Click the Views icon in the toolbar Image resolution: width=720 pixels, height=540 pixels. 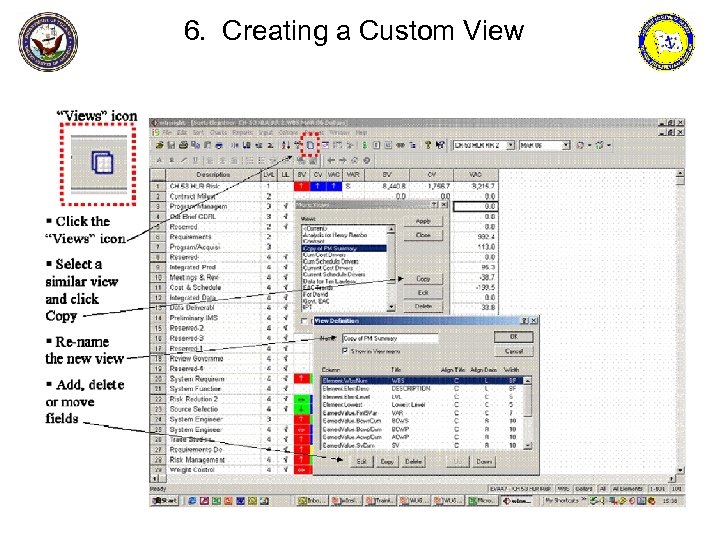(311, 145)
